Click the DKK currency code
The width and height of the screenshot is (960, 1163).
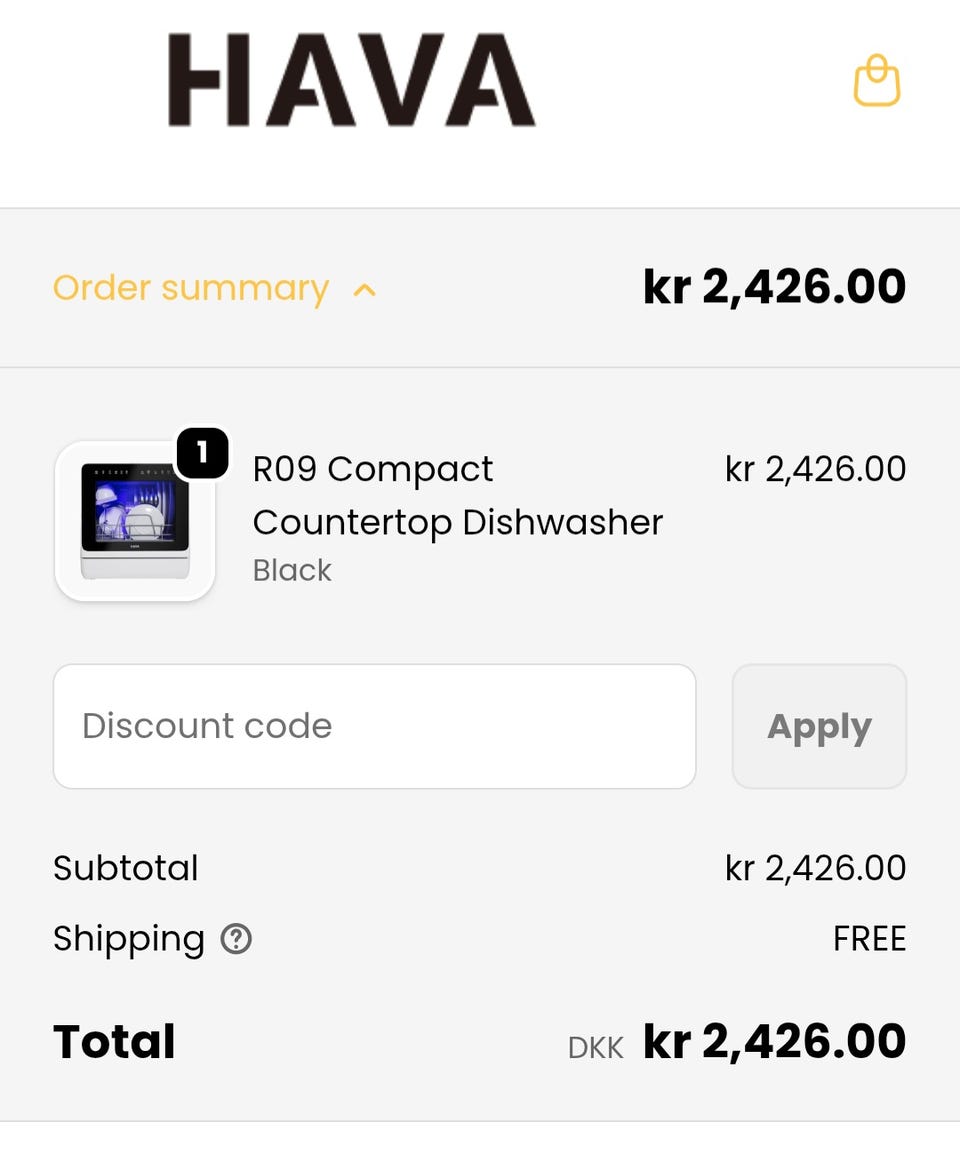tap(595, 1047)
